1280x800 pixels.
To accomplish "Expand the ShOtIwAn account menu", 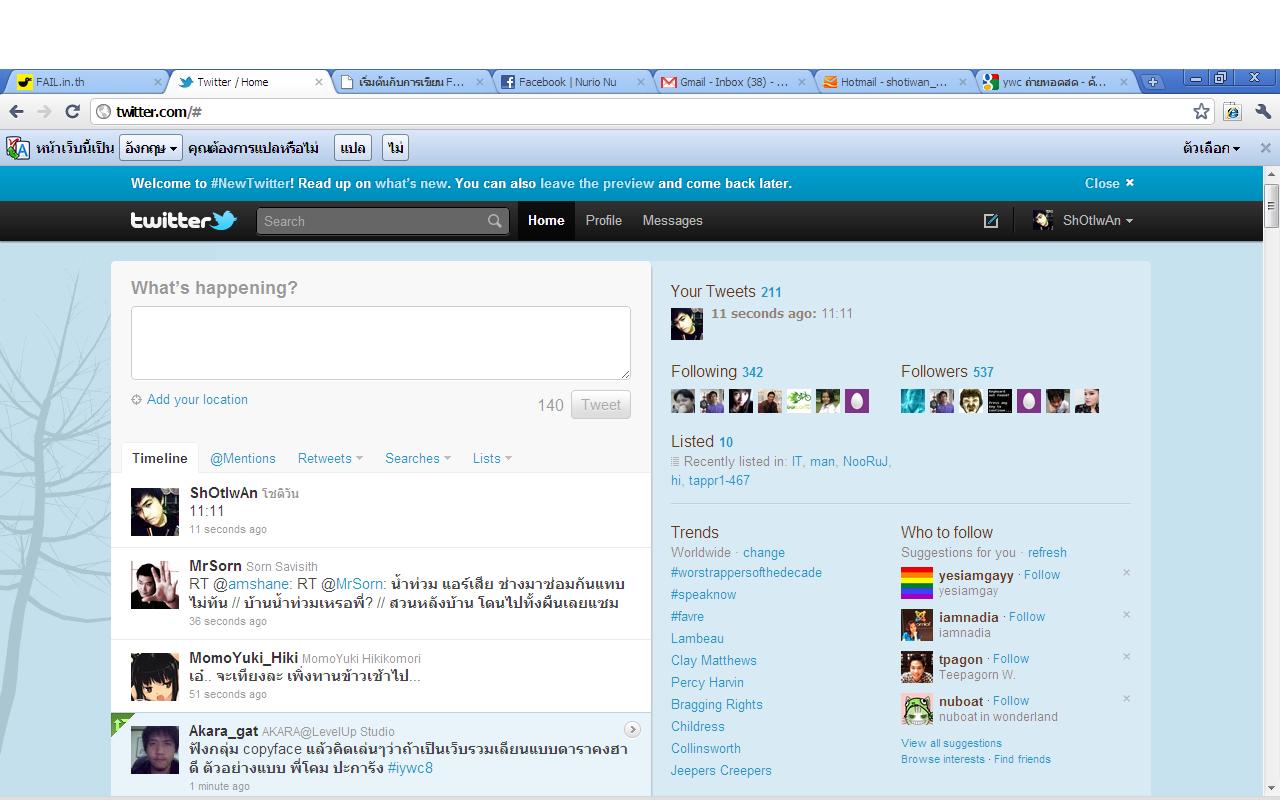I will [1084, 221].
